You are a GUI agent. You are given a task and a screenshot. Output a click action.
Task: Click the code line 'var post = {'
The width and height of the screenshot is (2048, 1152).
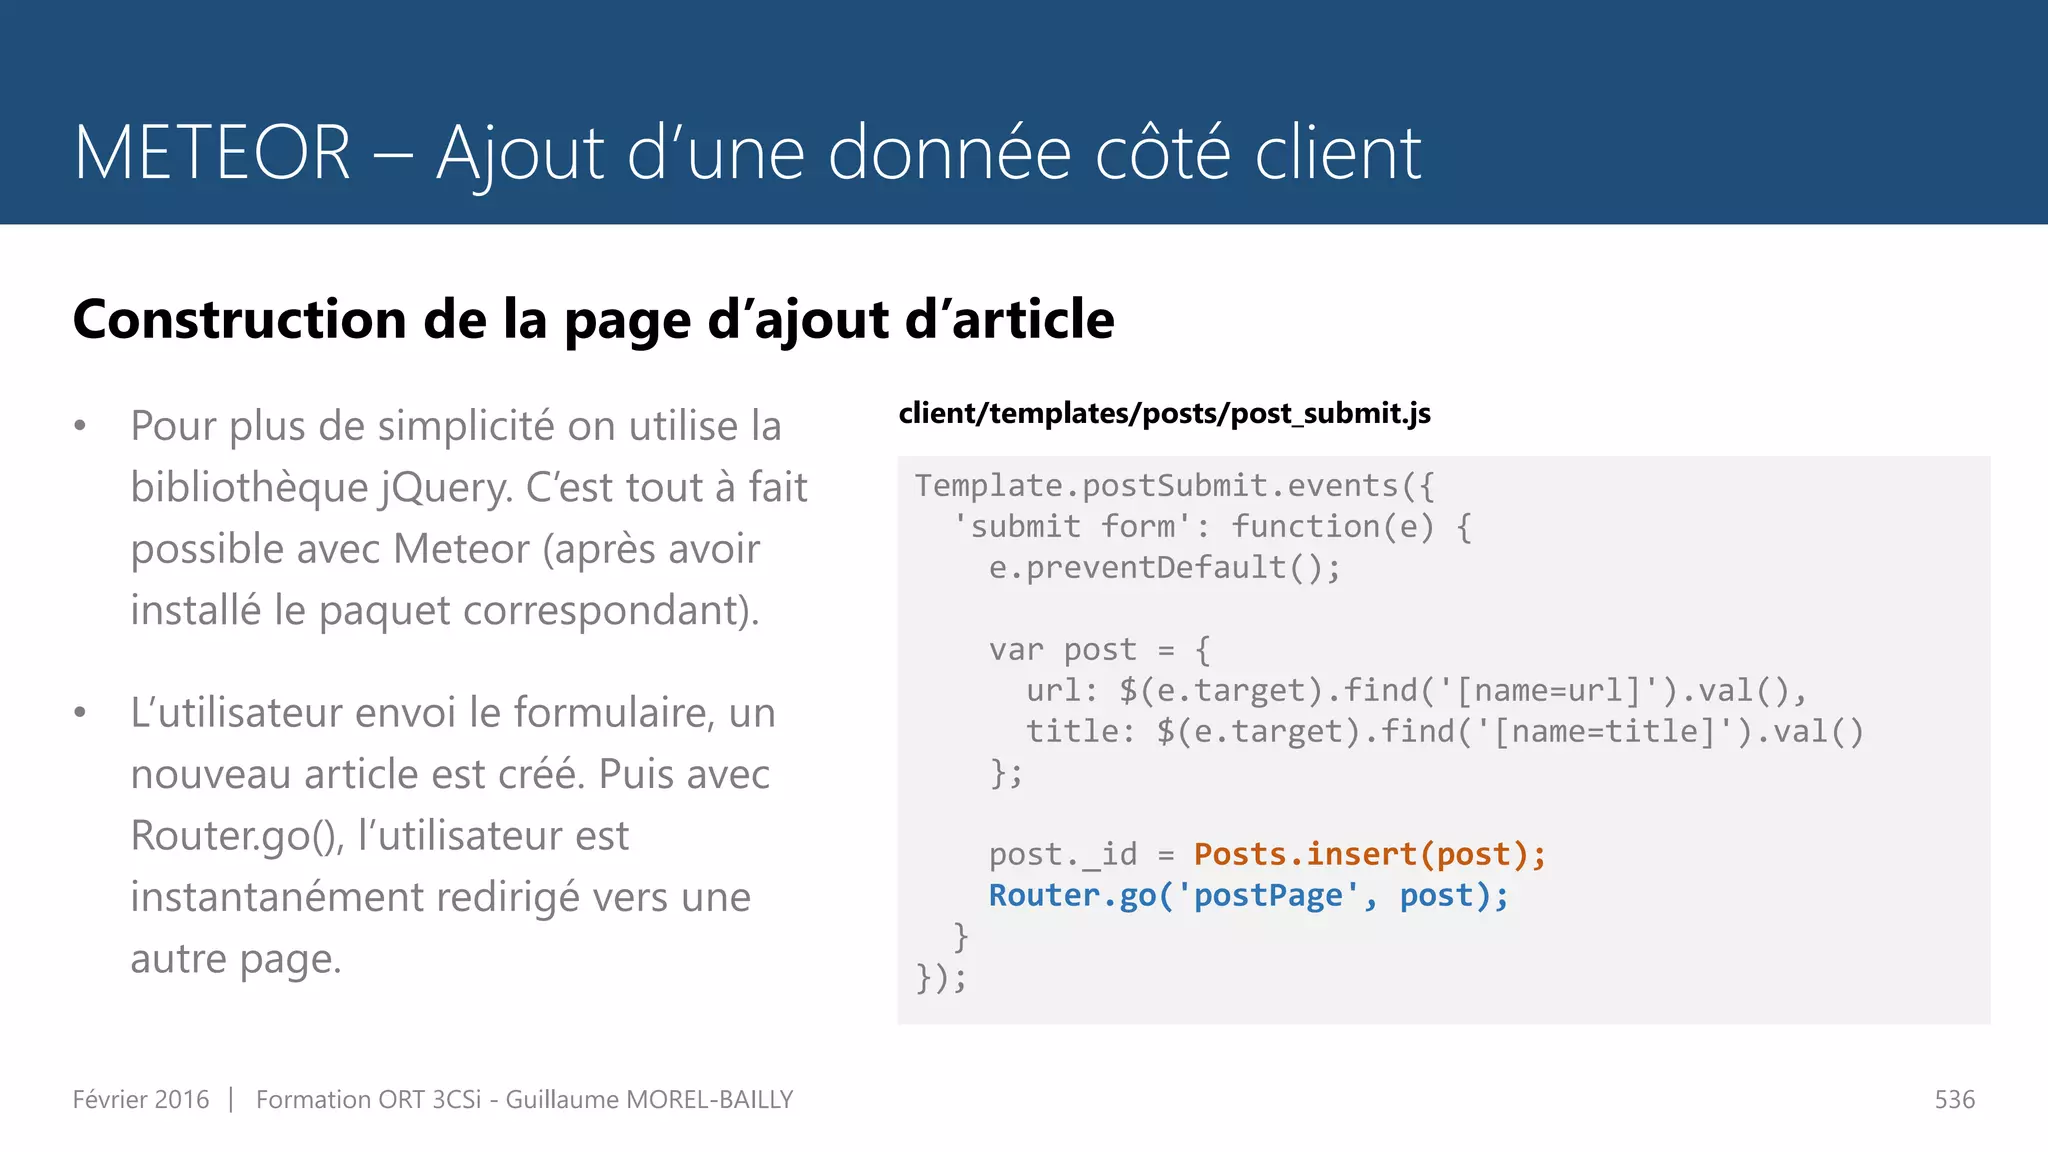pos(1099,650)
